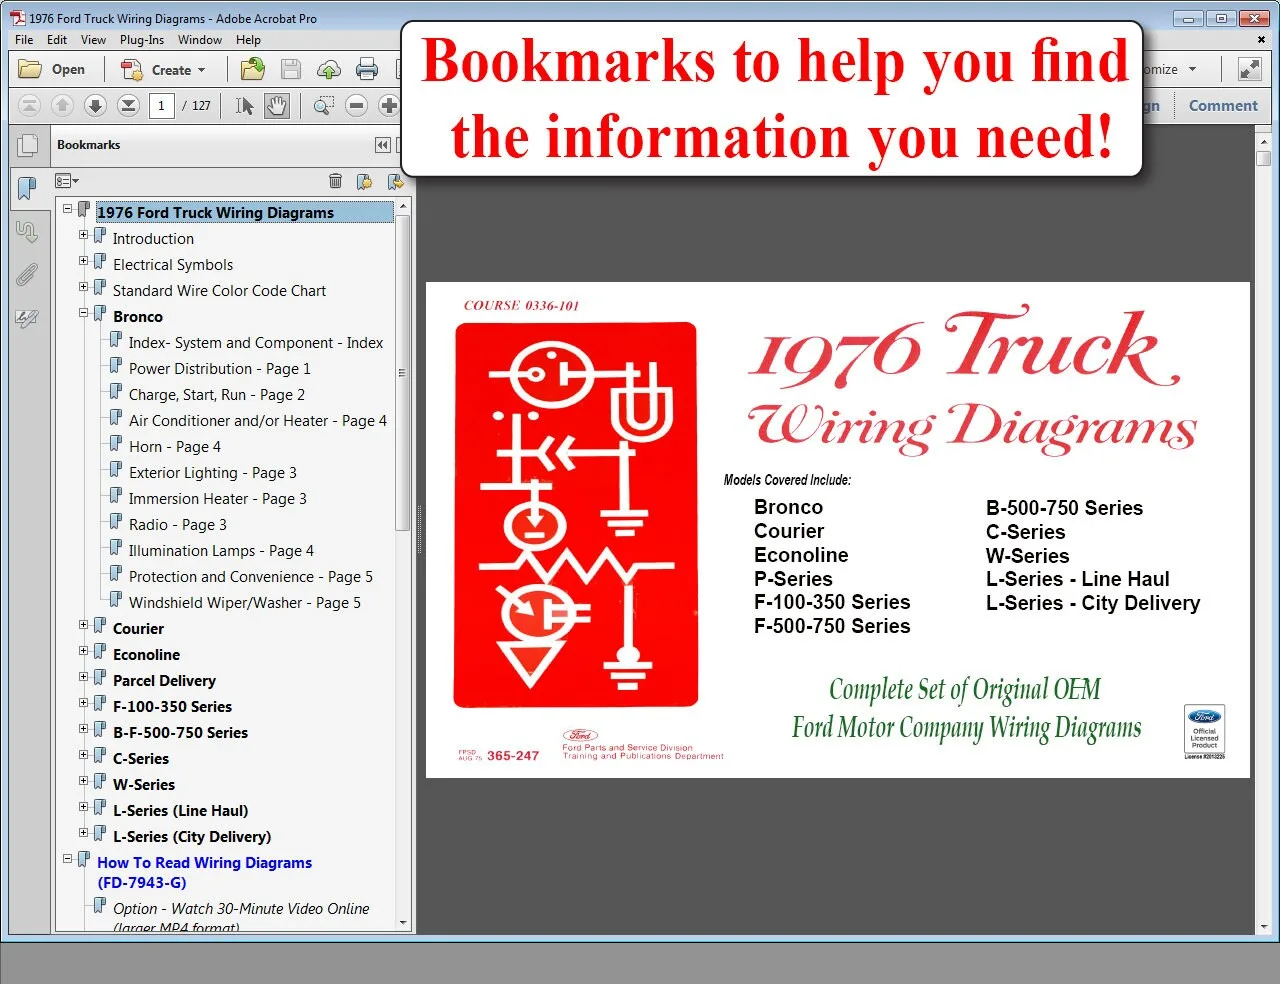Select the Hand pan tool
Image resolution: width=1280 pixels, height=984 pixels.
point(277,105)
